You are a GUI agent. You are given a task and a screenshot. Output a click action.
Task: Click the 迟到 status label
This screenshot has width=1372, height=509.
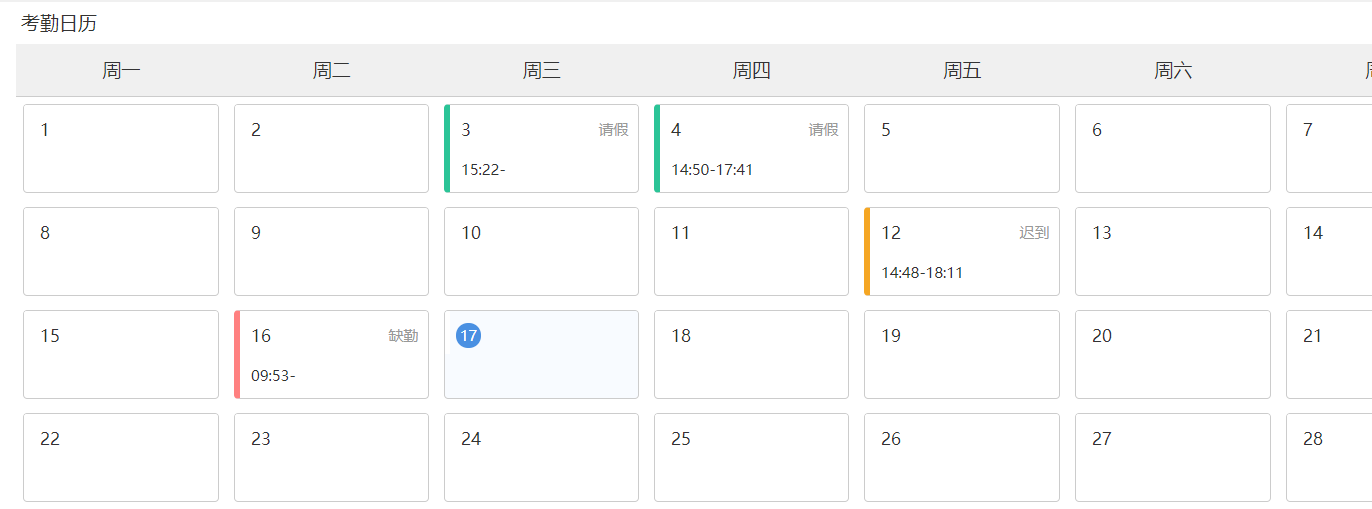(1034, 233)
